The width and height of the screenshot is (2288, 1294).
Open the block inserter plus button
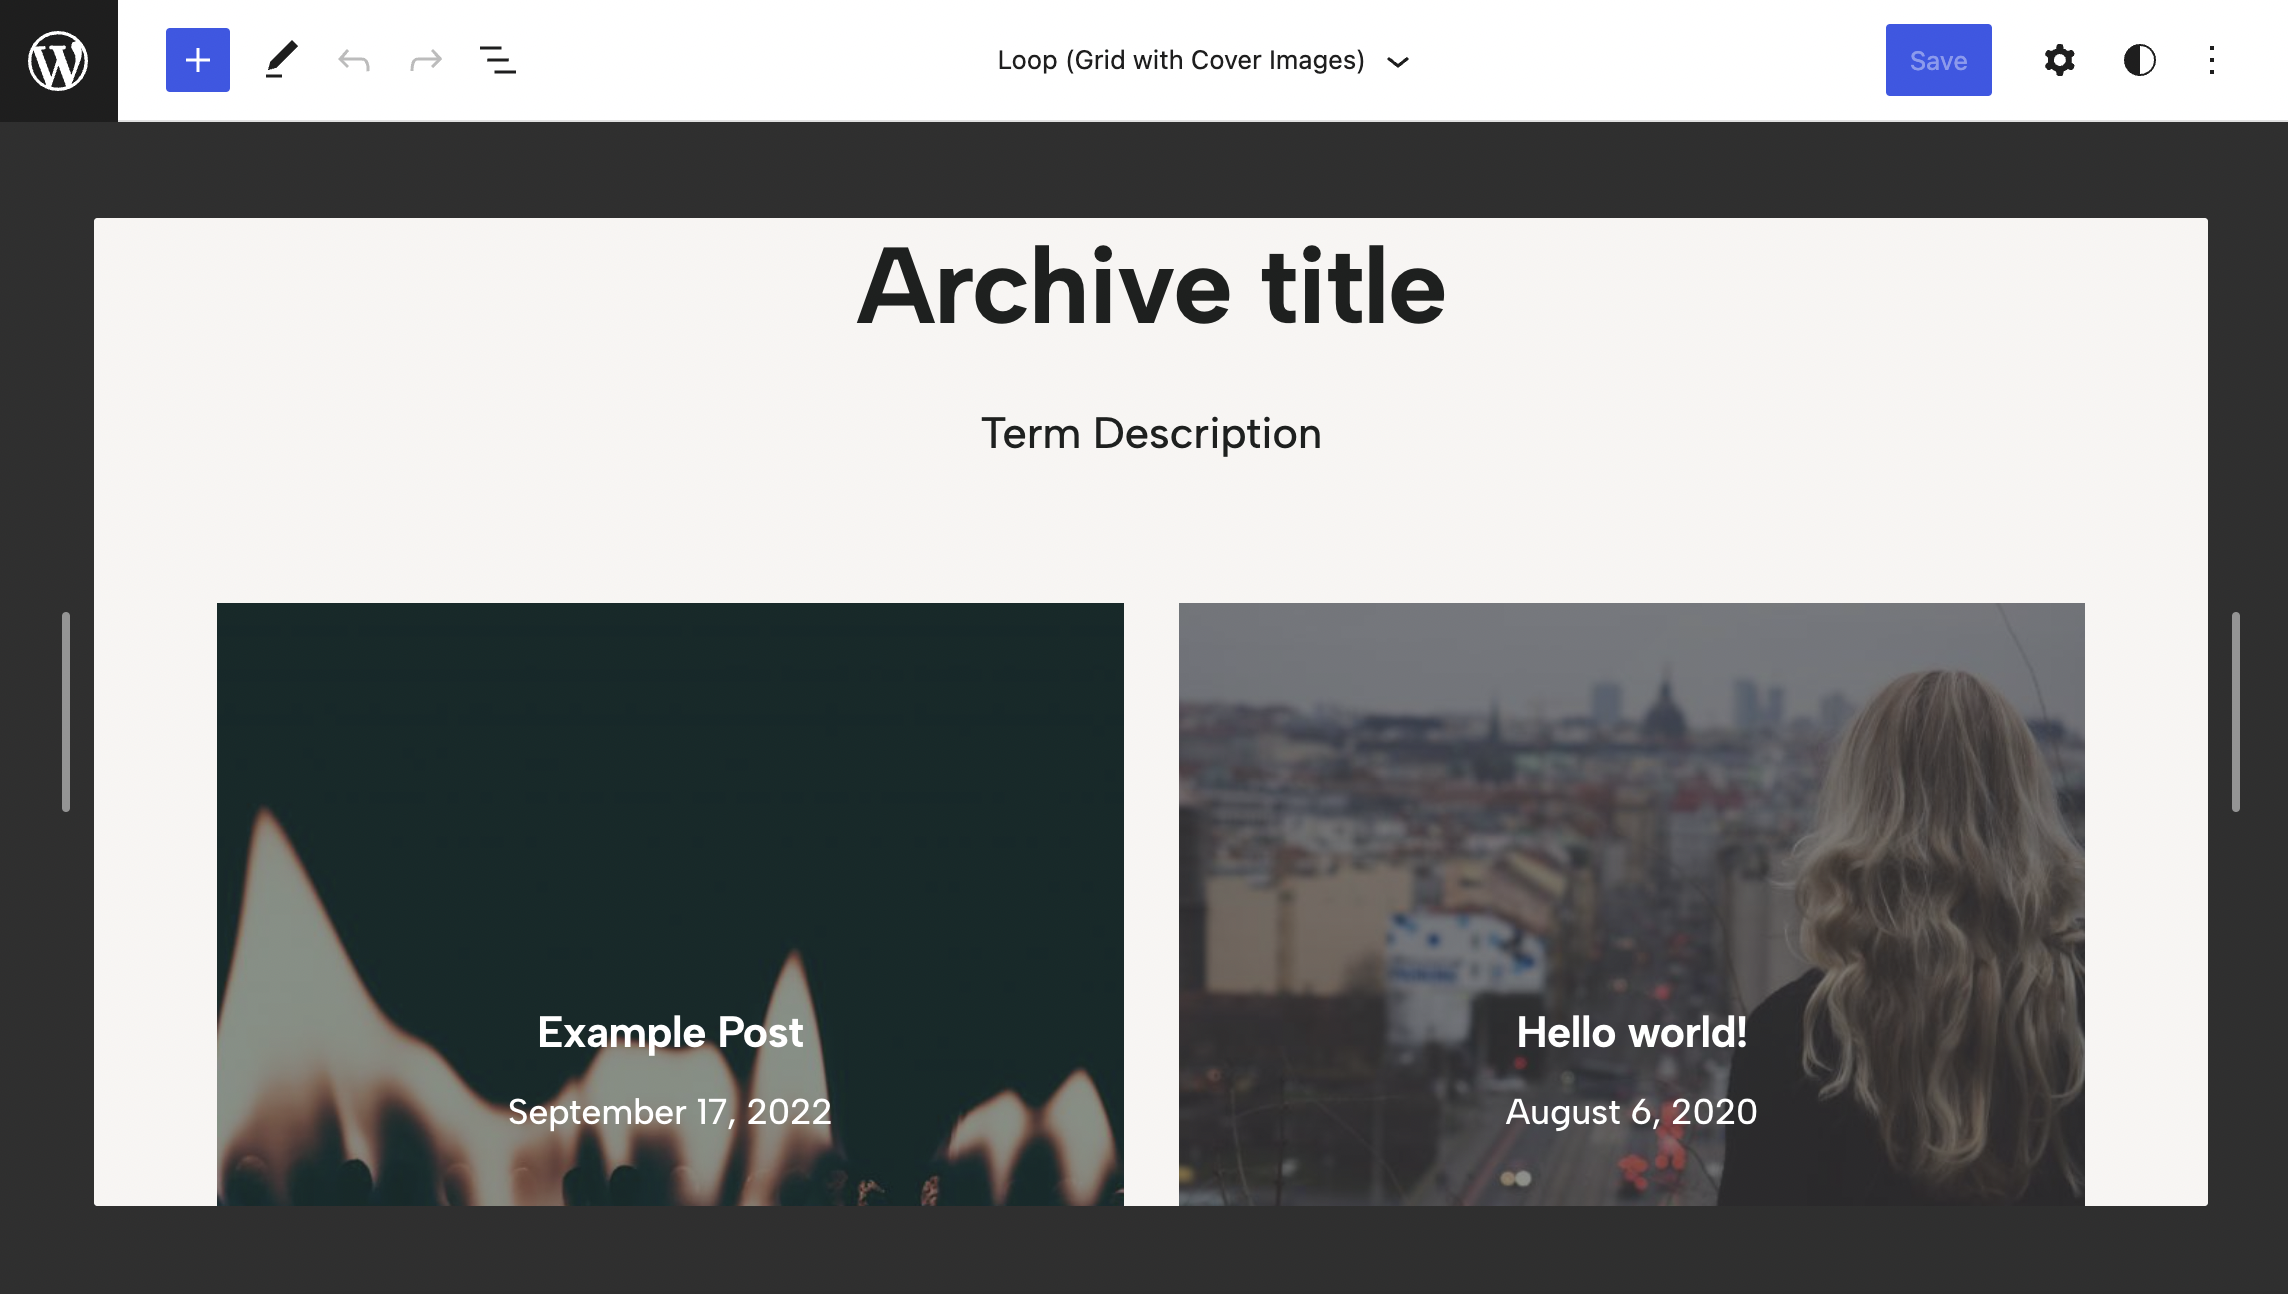pyautogui.click(x=198, y=60)
